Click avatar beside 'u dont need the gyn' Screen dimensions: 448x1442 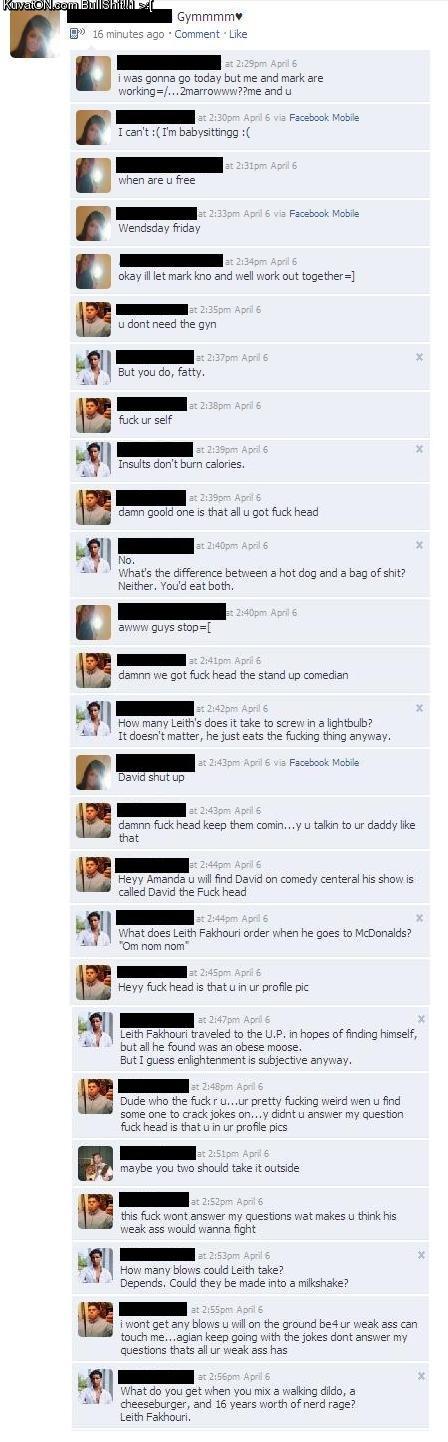pyautogui.click(x=94, y=319)
